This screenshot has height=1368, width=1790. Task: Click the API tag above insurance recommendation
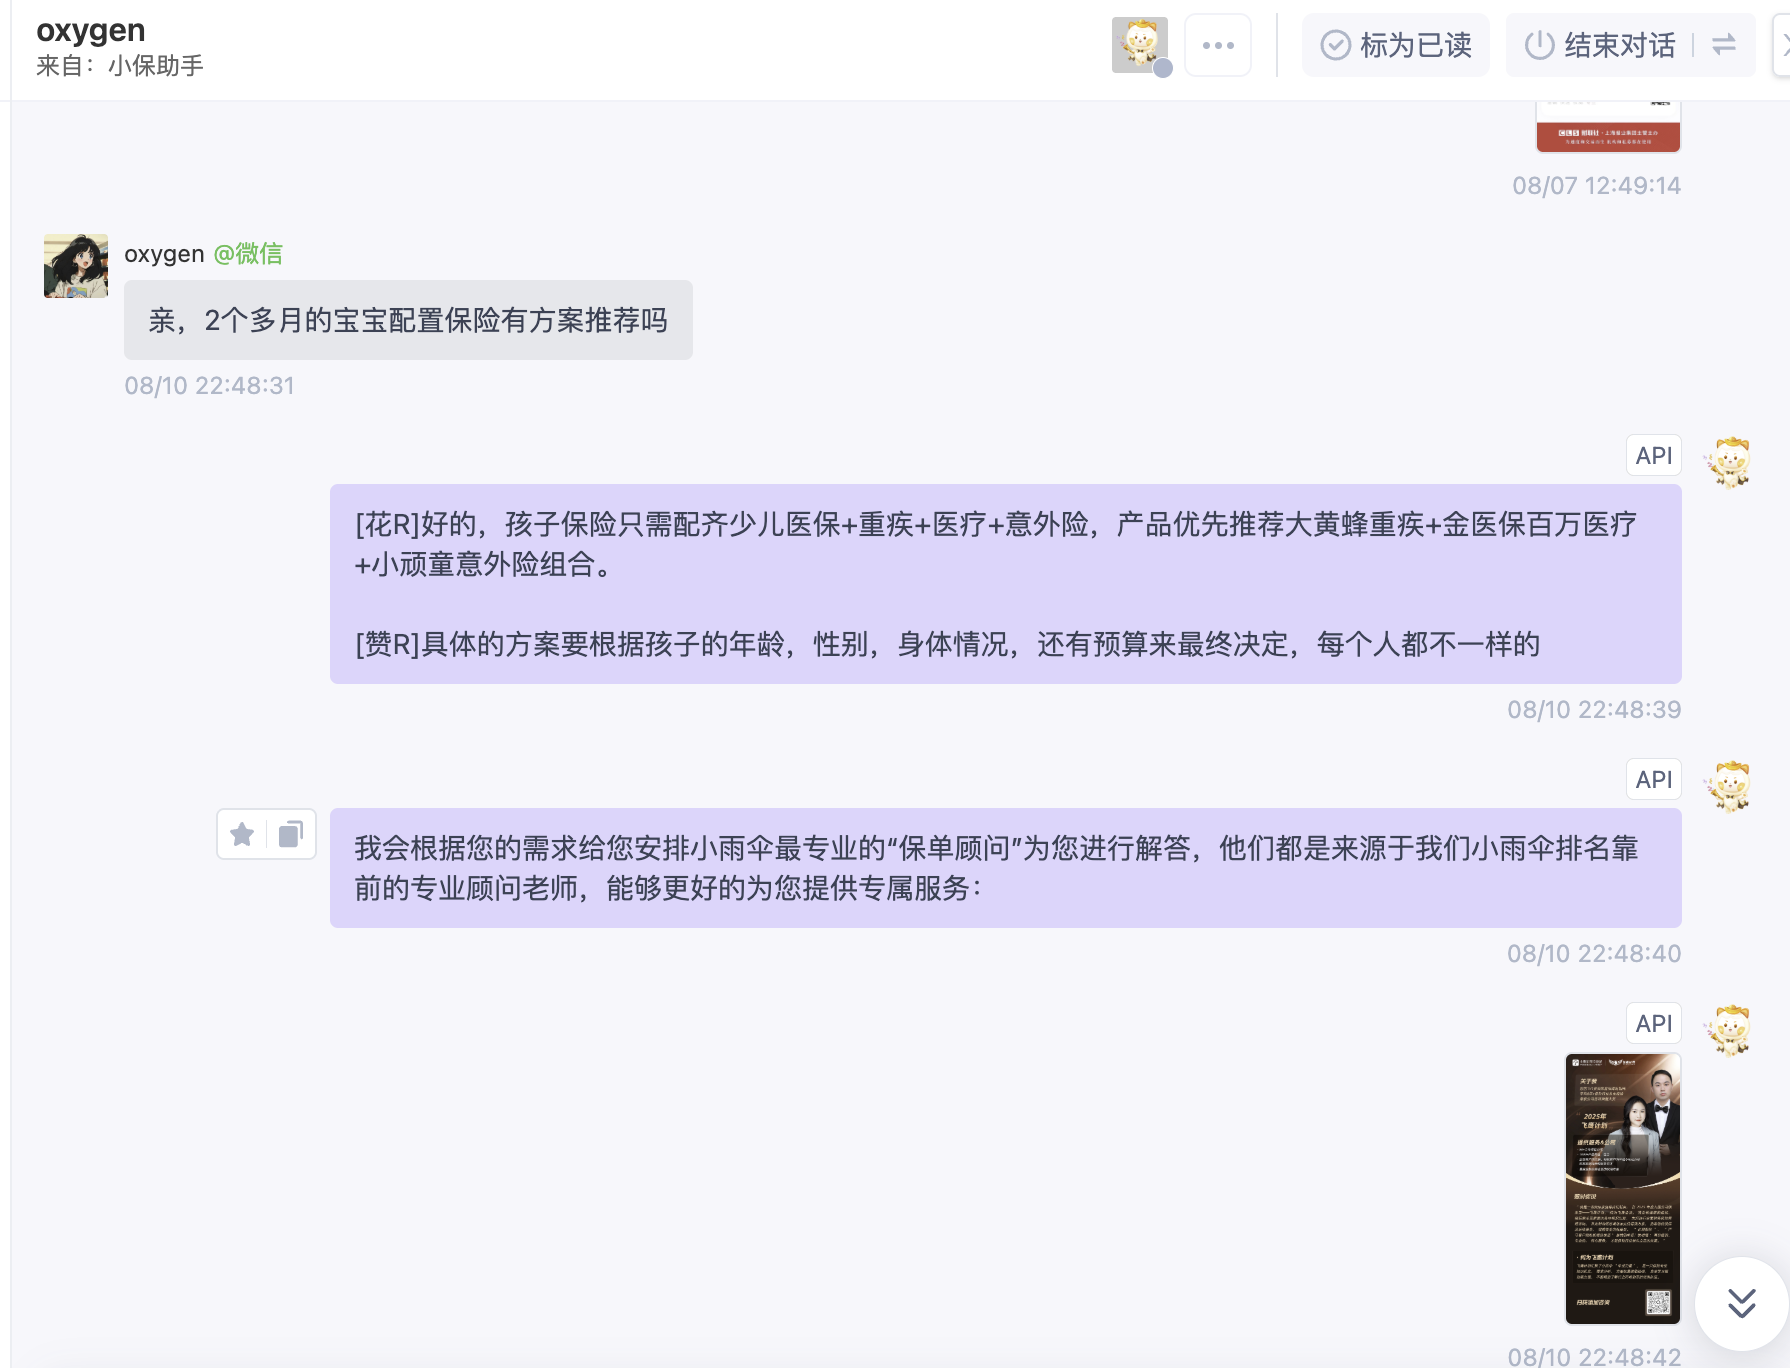[1653, 456]
